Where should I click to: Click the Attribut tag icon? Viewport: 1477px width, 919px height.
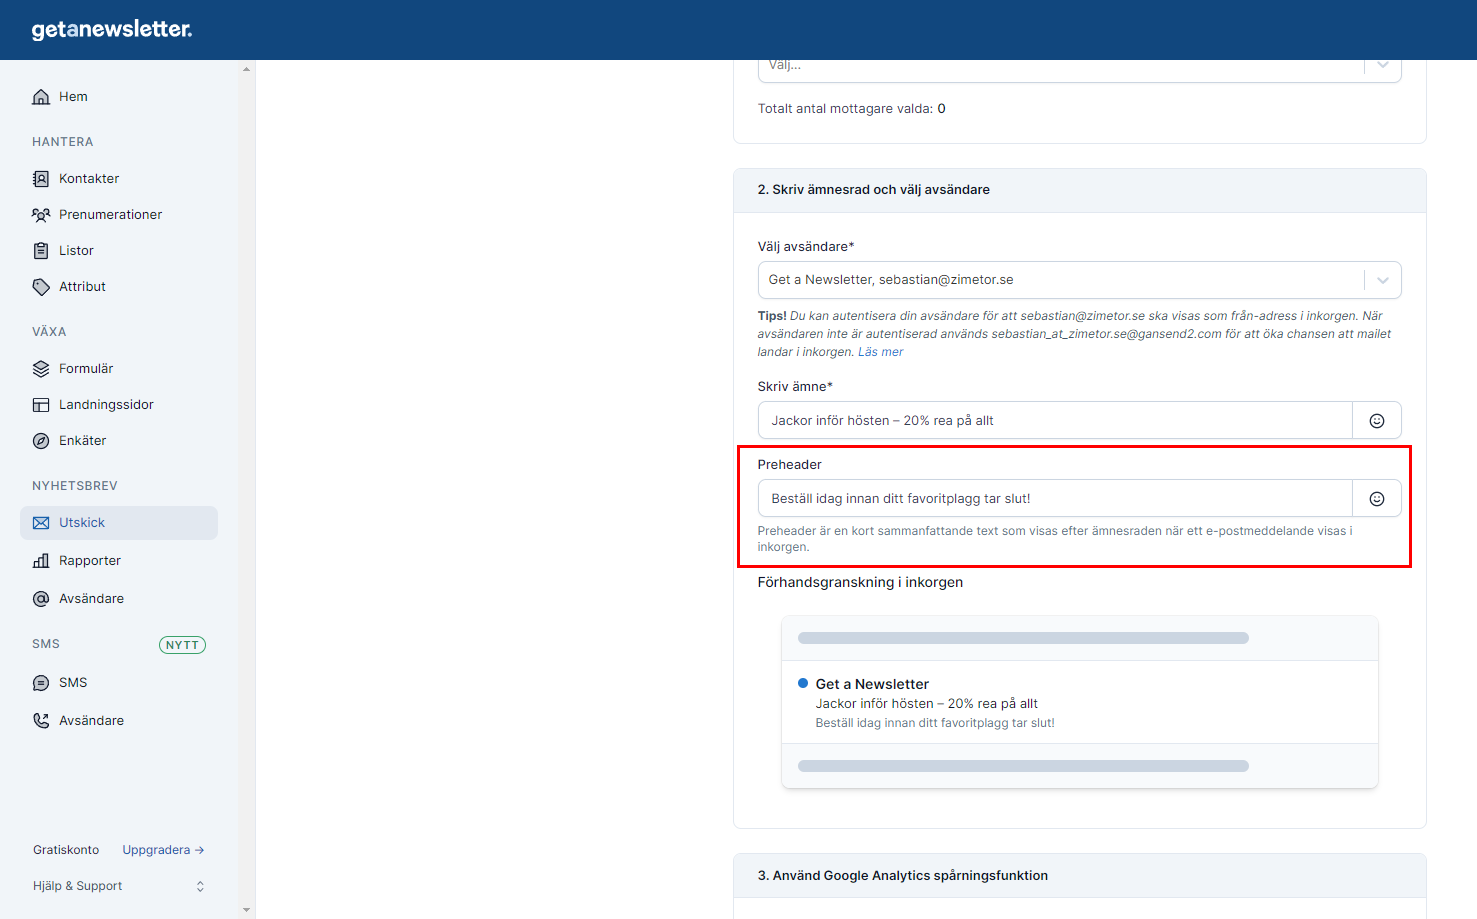point(41,287)
